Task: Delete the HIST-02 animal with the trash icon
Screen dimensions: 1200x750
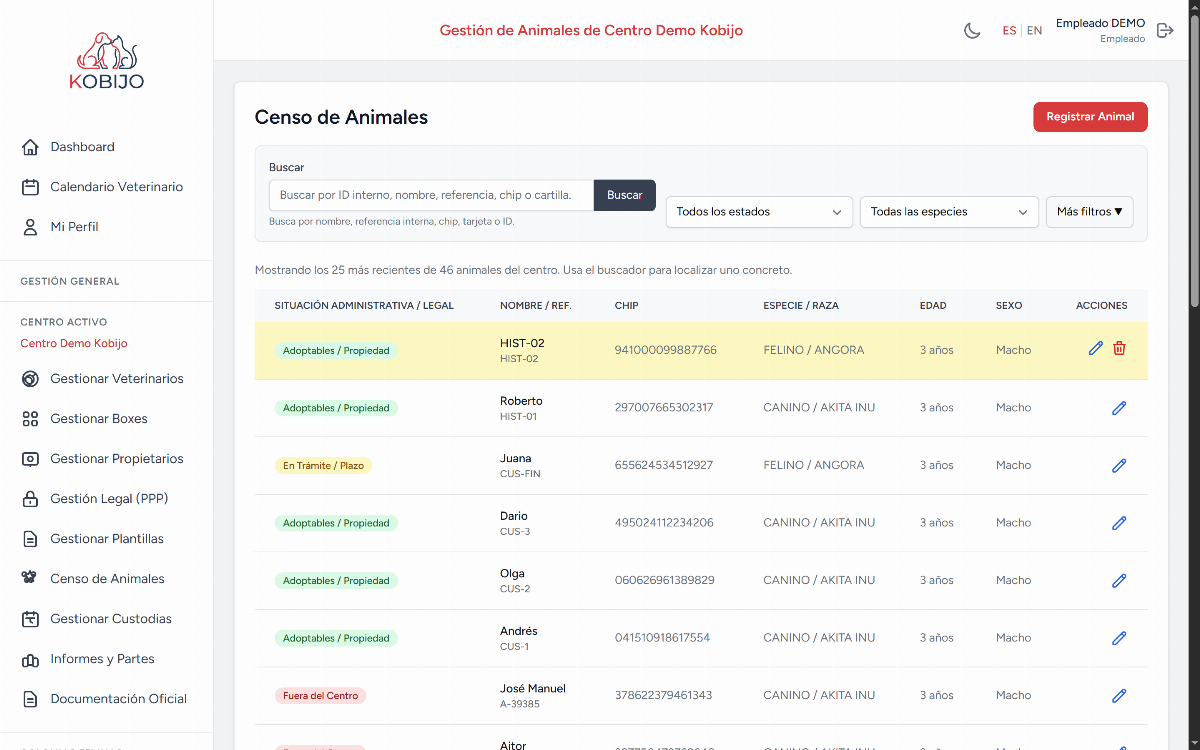Action: click(1119, 348)
